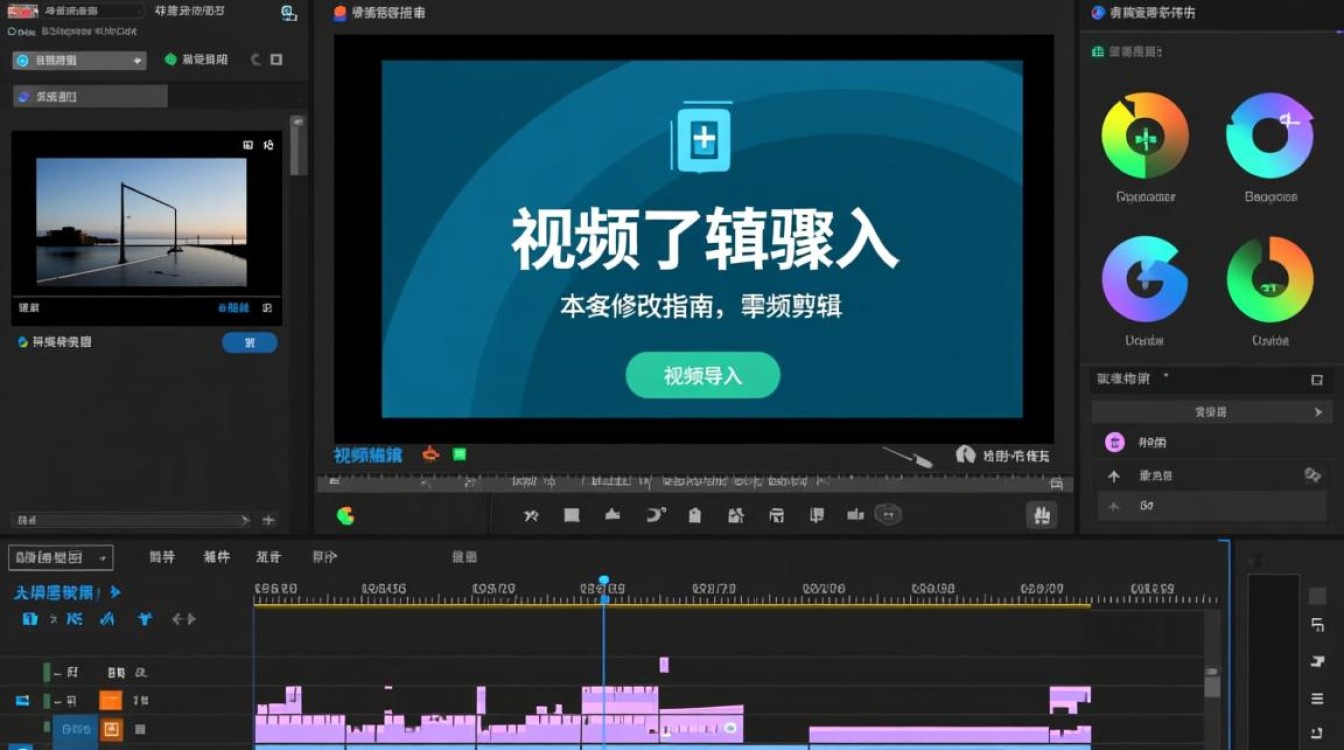This screenshot has width=1344, height=750.
Task: Open the fourth timeline menu item
Action: pos(325,557)
